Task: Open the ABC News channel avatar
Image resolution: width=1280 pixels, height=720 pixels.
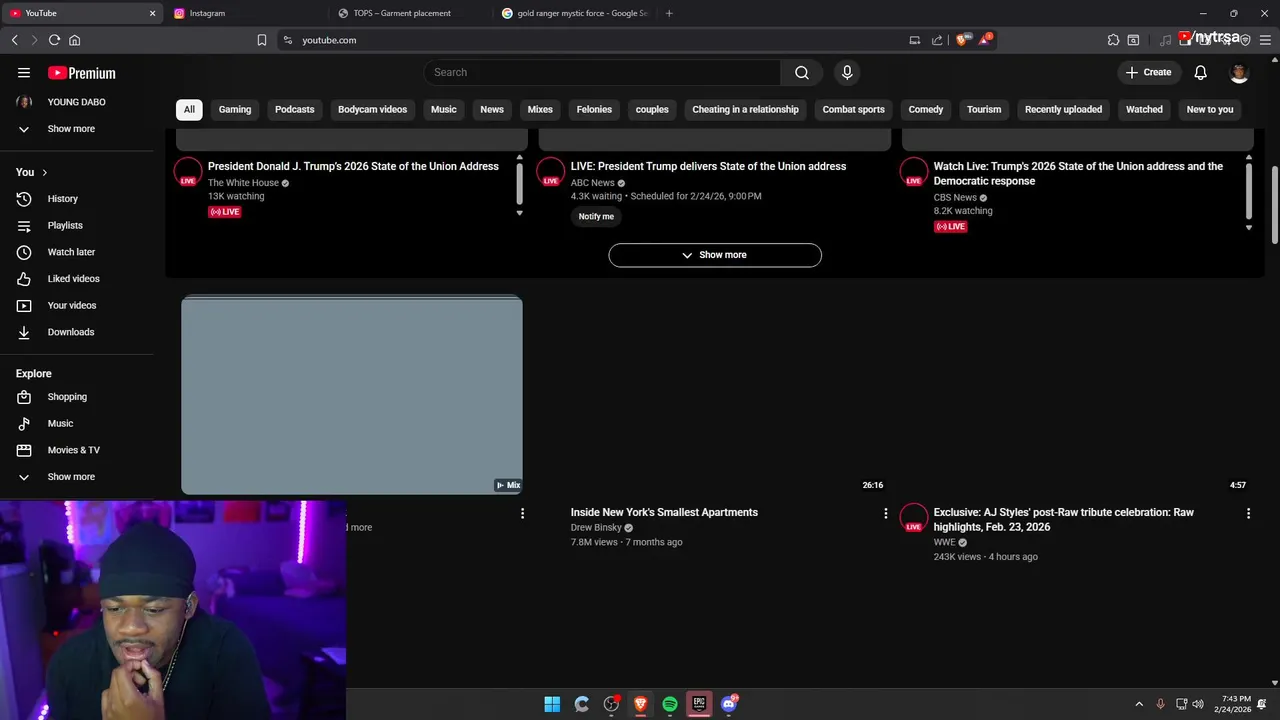Action: (x=551, y=172)
